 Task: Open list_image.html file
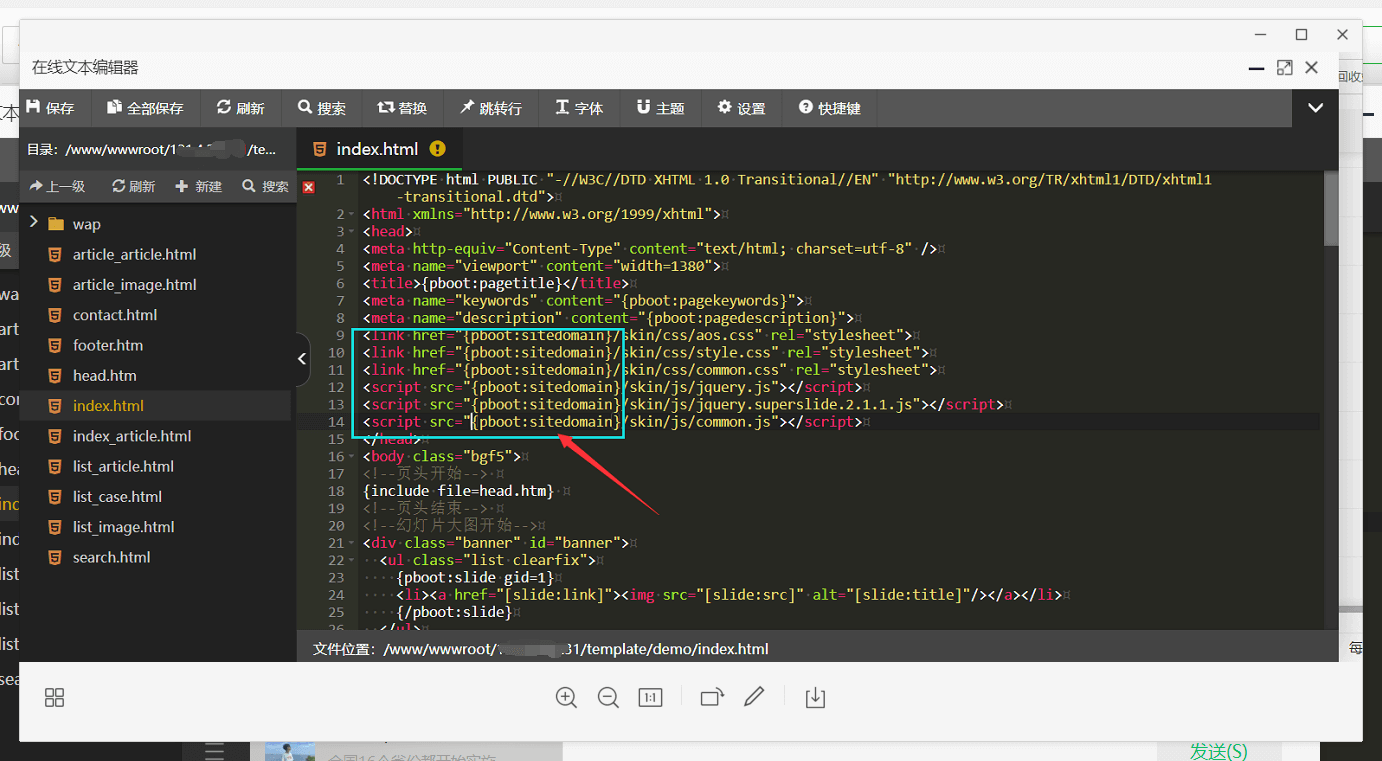123,527
